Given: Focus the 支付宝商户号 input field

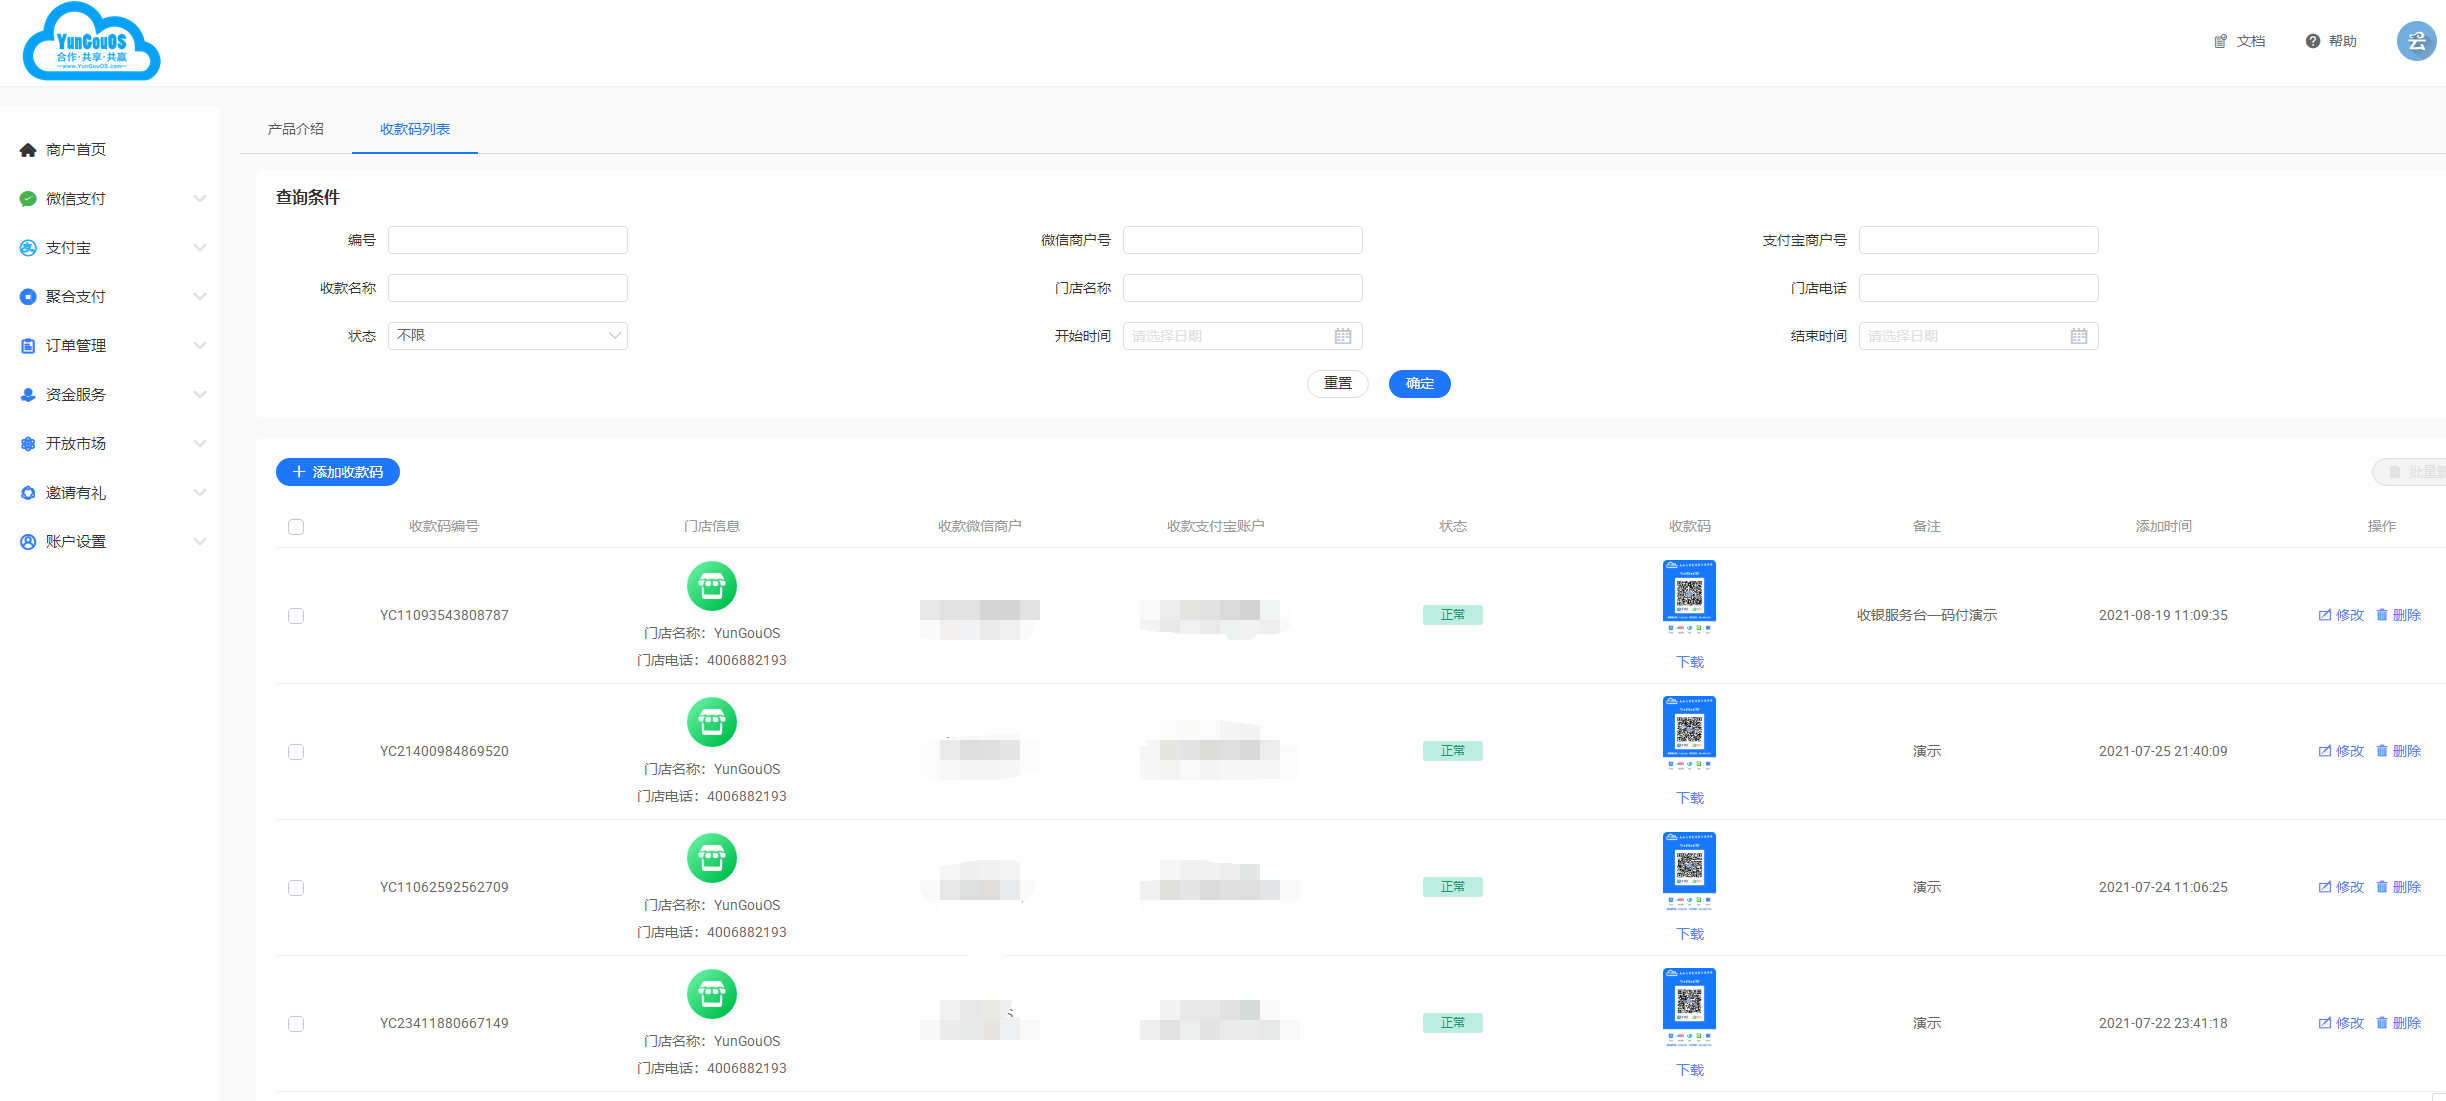Looking at the screenshot, I should click(1979, 240).
